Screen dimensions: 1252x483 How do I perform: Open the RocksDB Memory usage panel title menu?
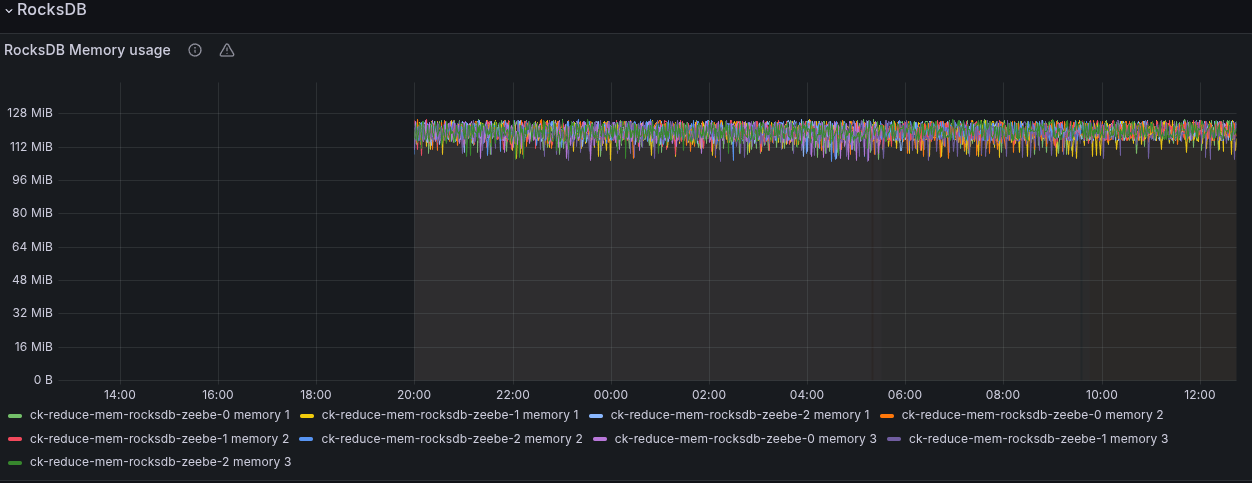click(87, 50)
